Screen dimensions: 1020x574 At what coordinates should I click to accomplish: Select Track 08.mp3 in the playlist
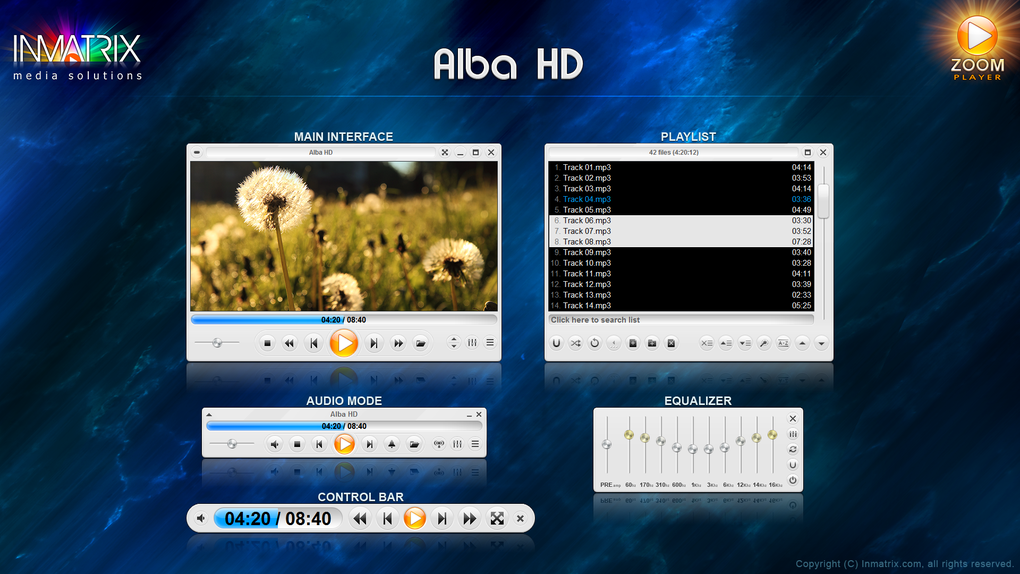(x=680, y=241)
